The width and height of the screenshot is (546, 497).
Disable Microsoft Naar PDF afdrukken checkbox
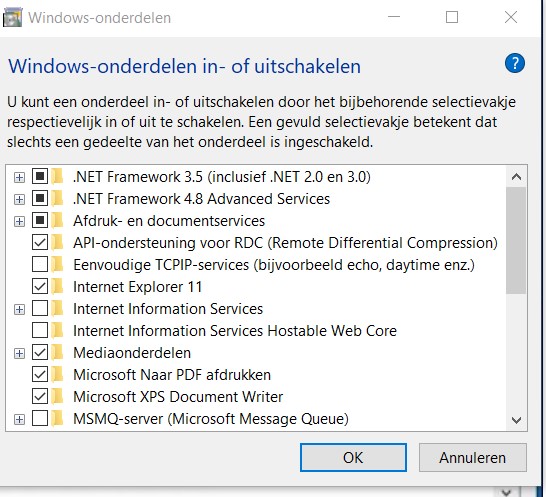click(40, 374)
